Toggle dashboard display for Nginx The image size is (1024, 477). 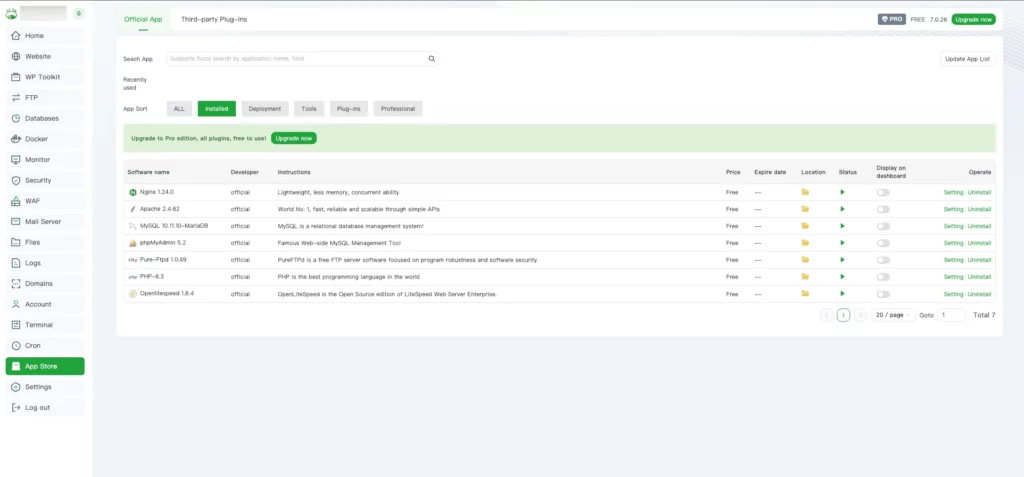(x=883, y=192)
